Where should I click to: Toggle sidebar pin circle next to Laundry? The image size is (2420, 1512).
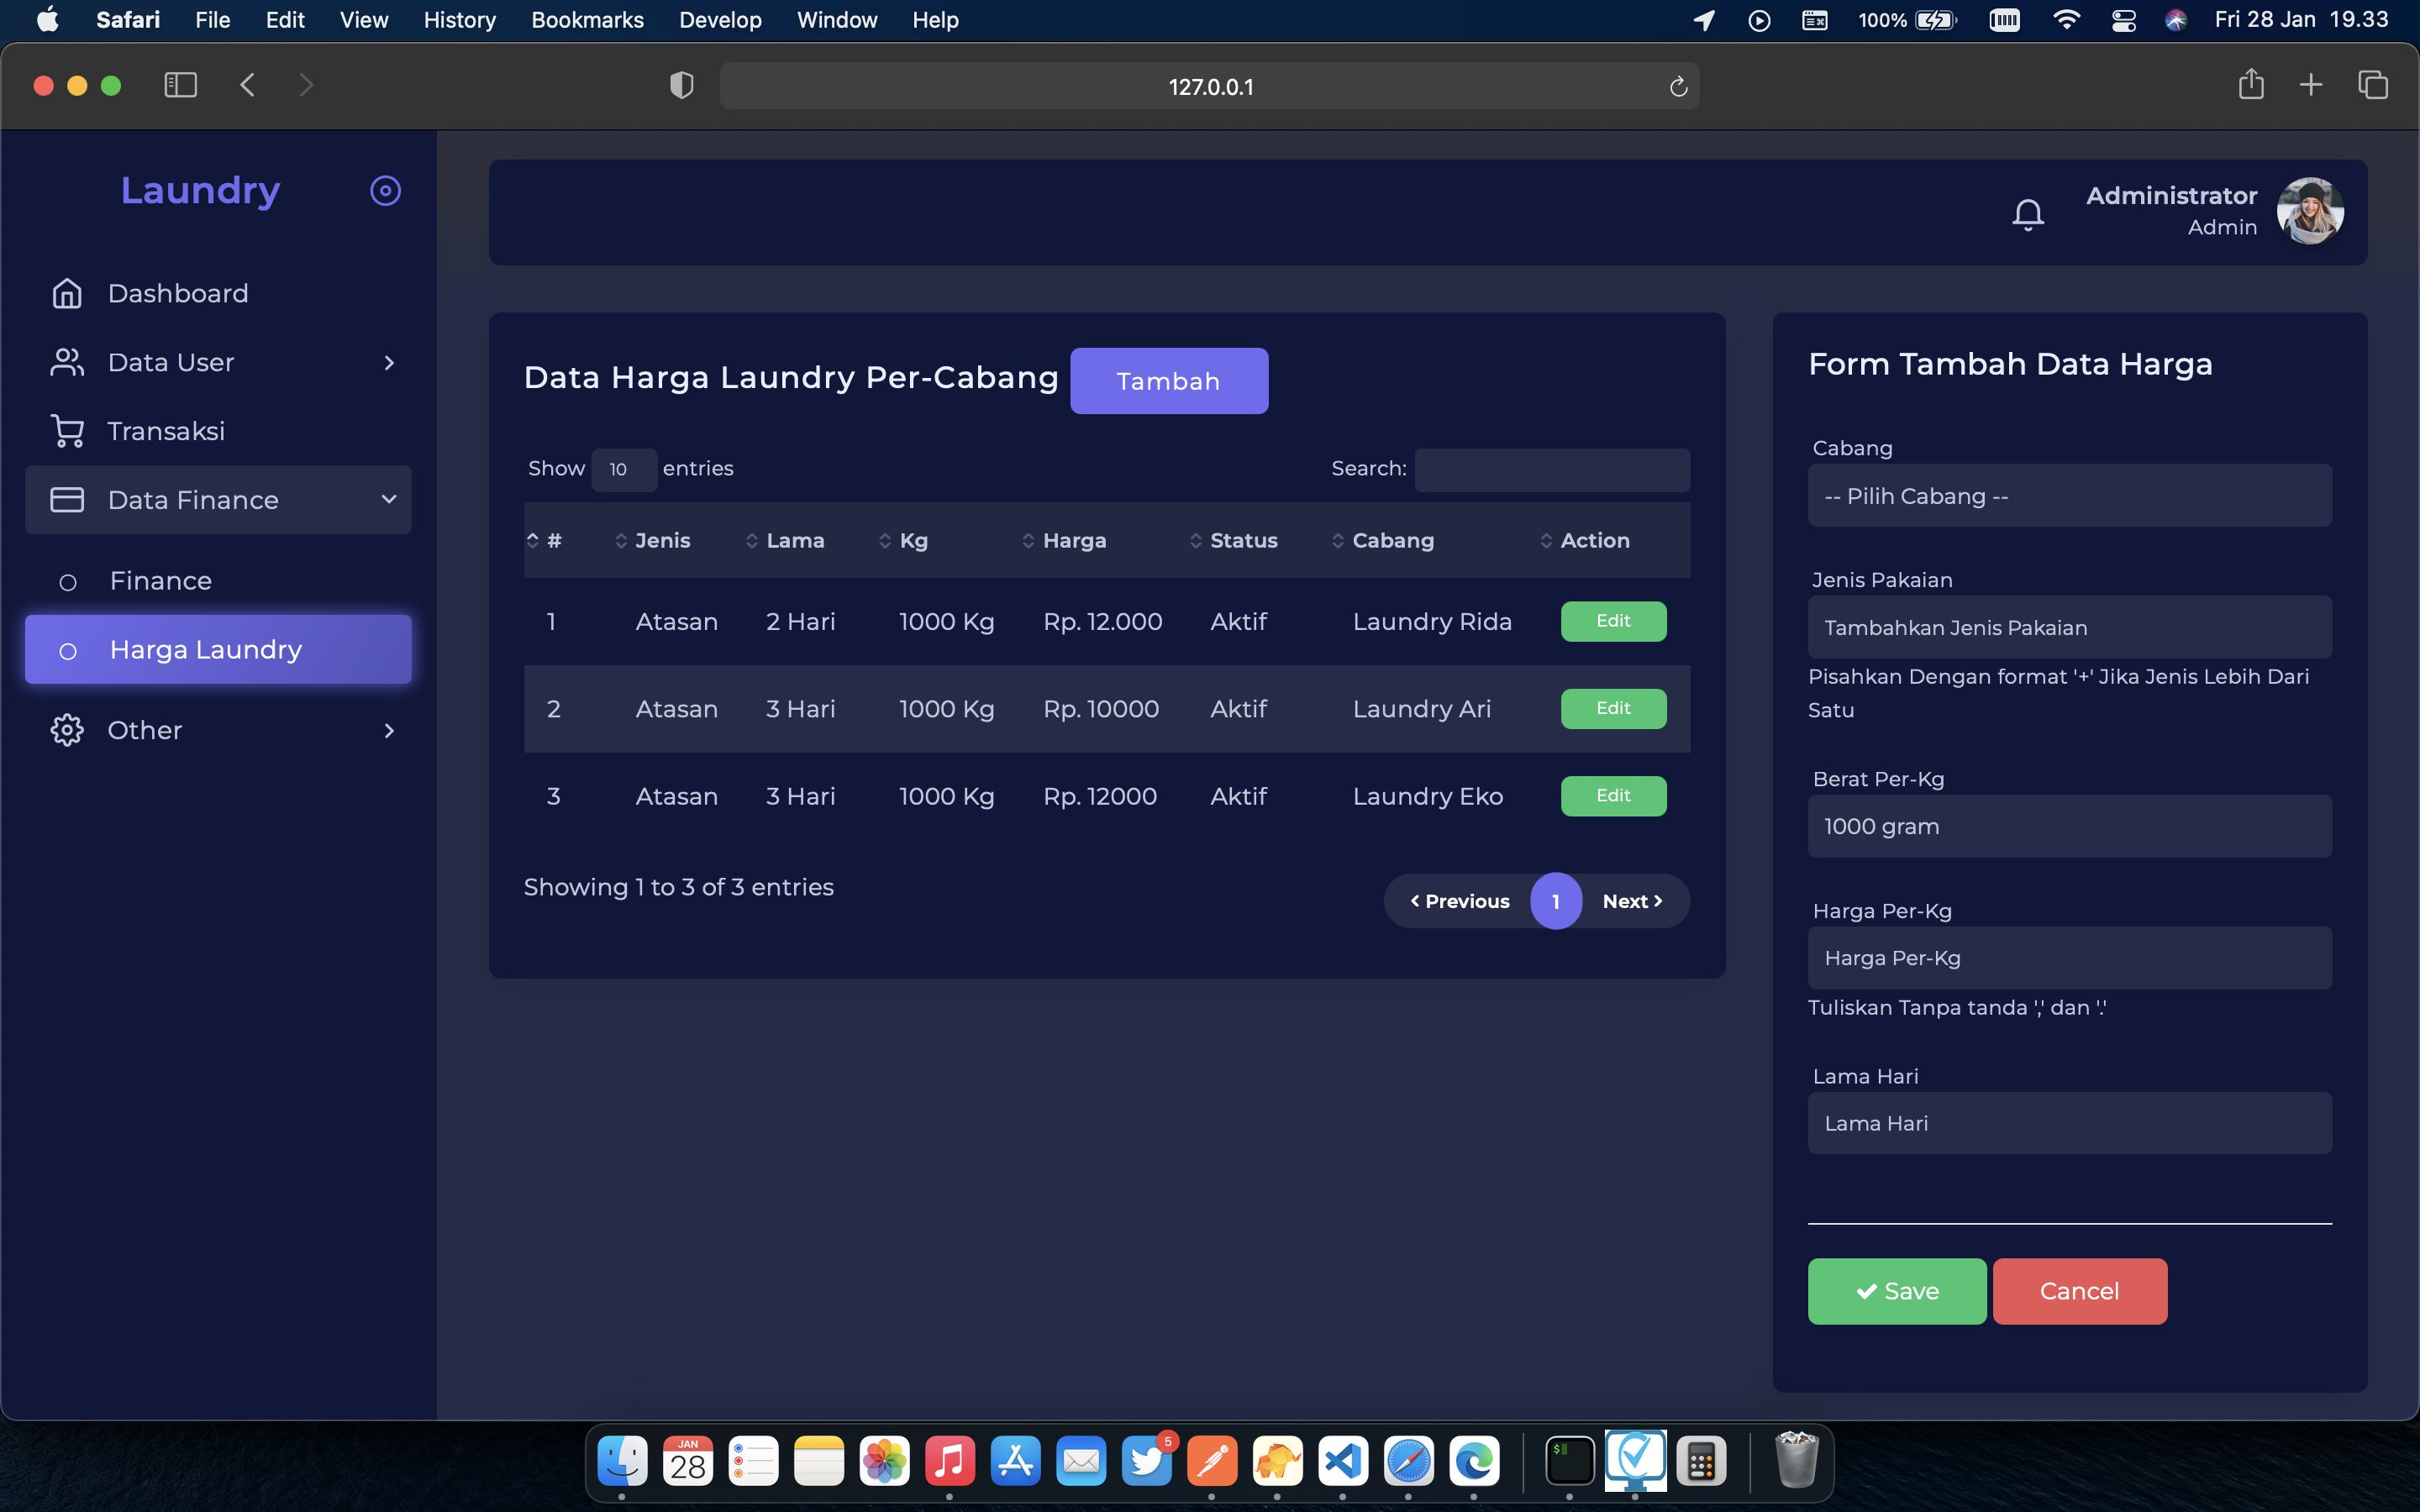click(x=385, y=190)
